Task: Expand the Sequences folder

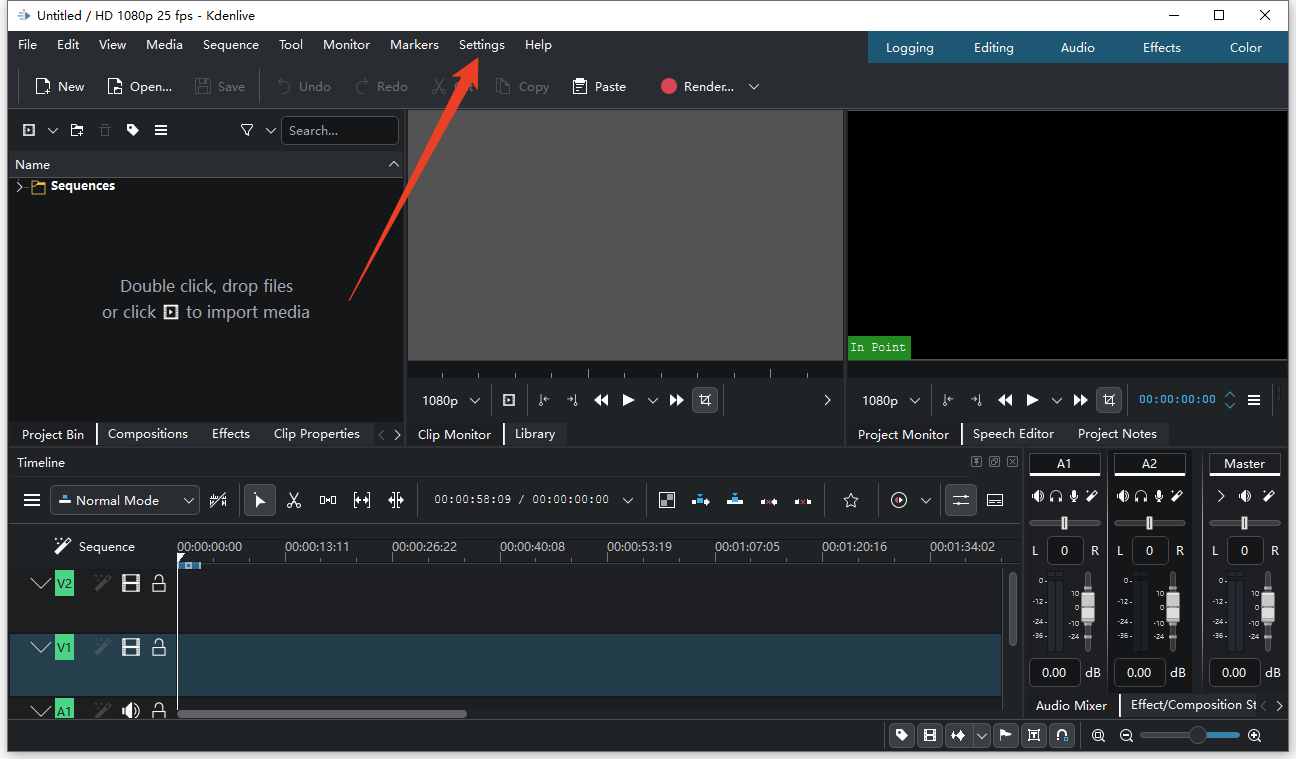Action: point(19,187)
